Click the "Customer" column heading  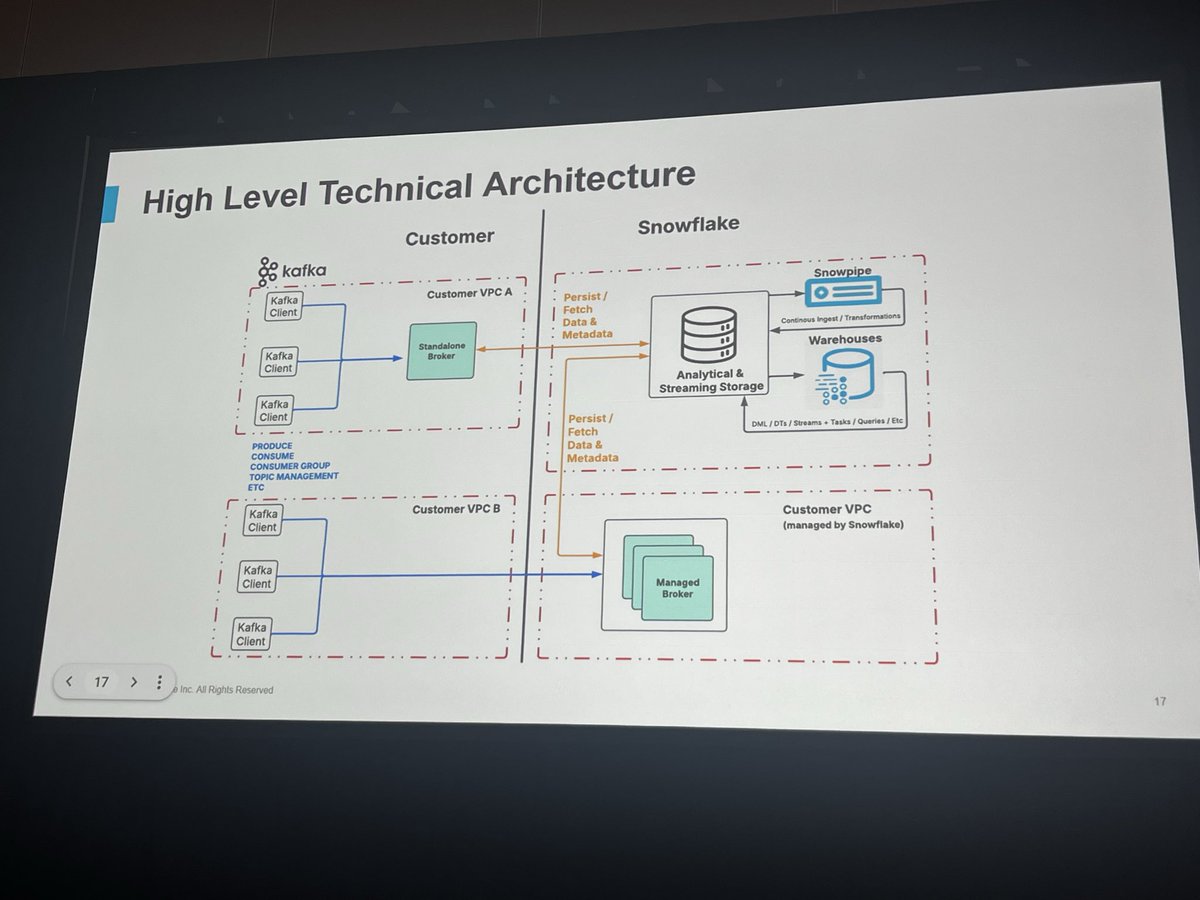(449, 237)
